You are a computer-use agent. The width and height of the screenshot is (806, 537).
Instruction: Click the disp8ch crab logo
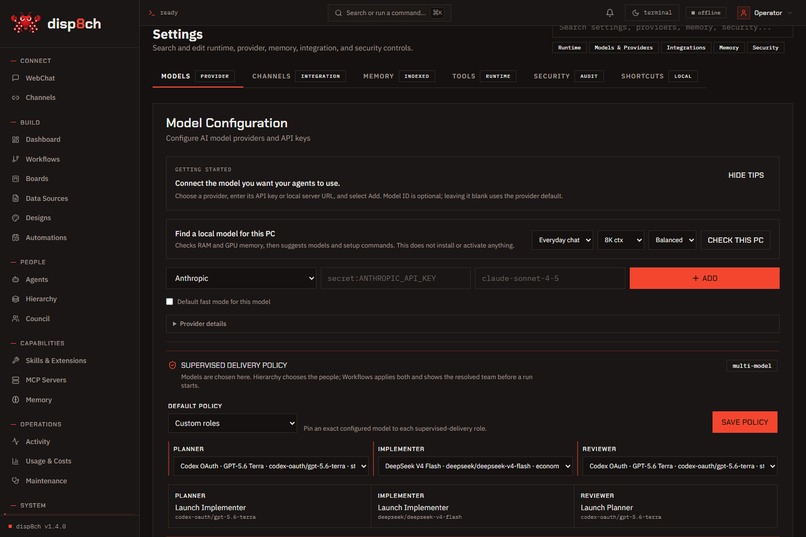(25, 23)
